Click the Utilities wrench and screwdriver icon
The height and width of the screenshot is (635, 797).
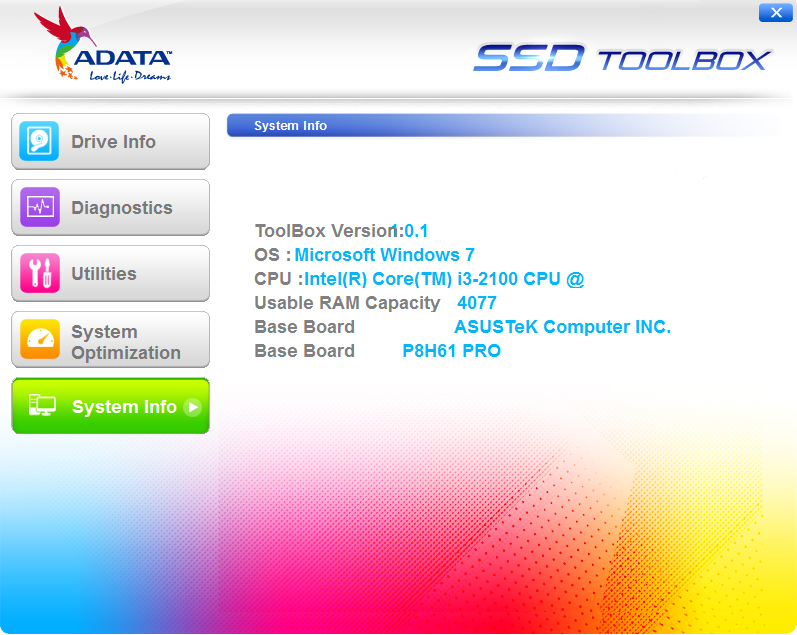tap(40, 273)
